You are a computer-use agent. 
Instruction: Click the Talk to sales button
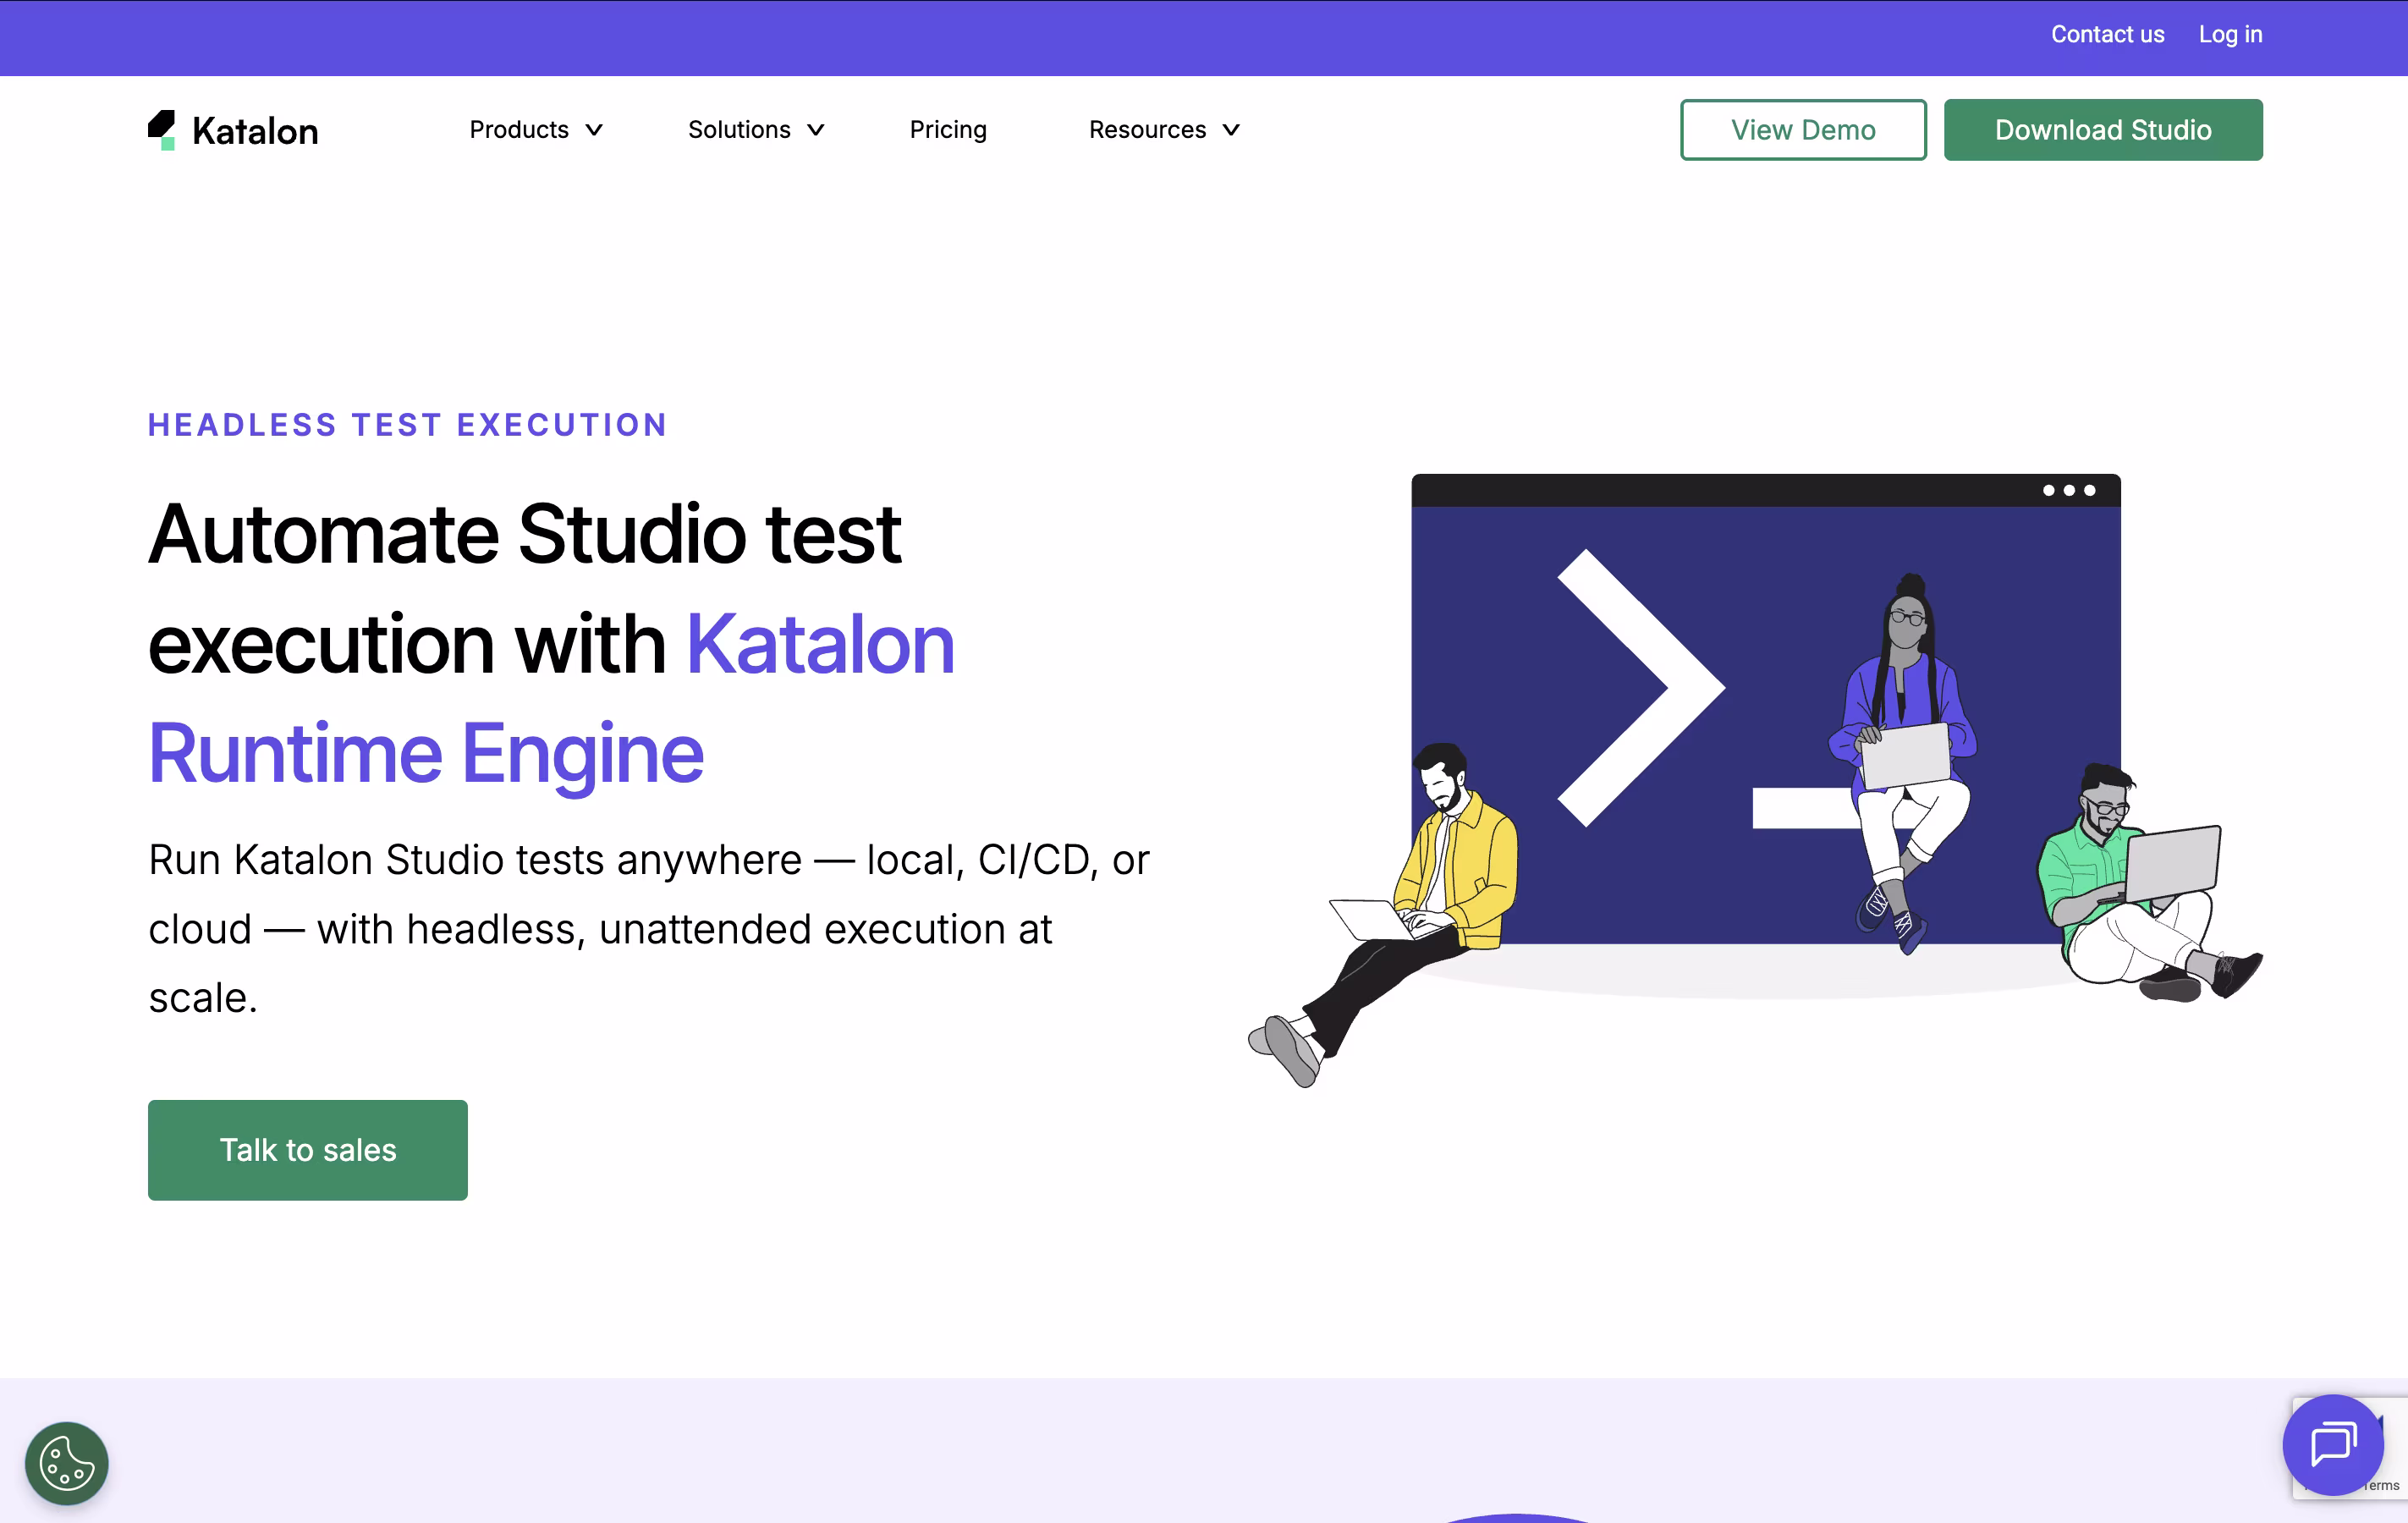coord(308,1150)
